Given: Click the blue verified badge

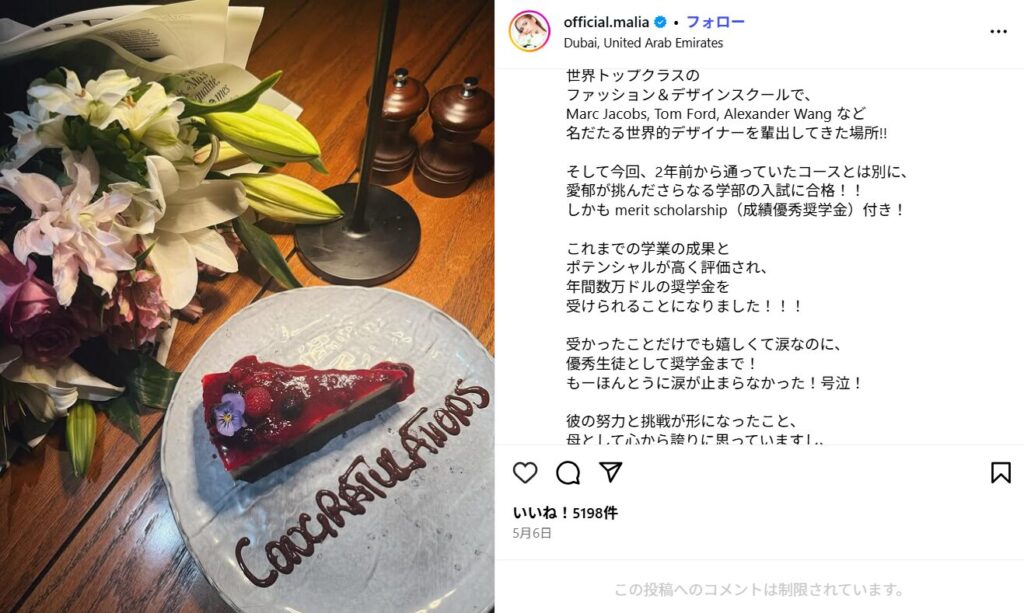Looking at the screenshot, I should pos(660,22).
